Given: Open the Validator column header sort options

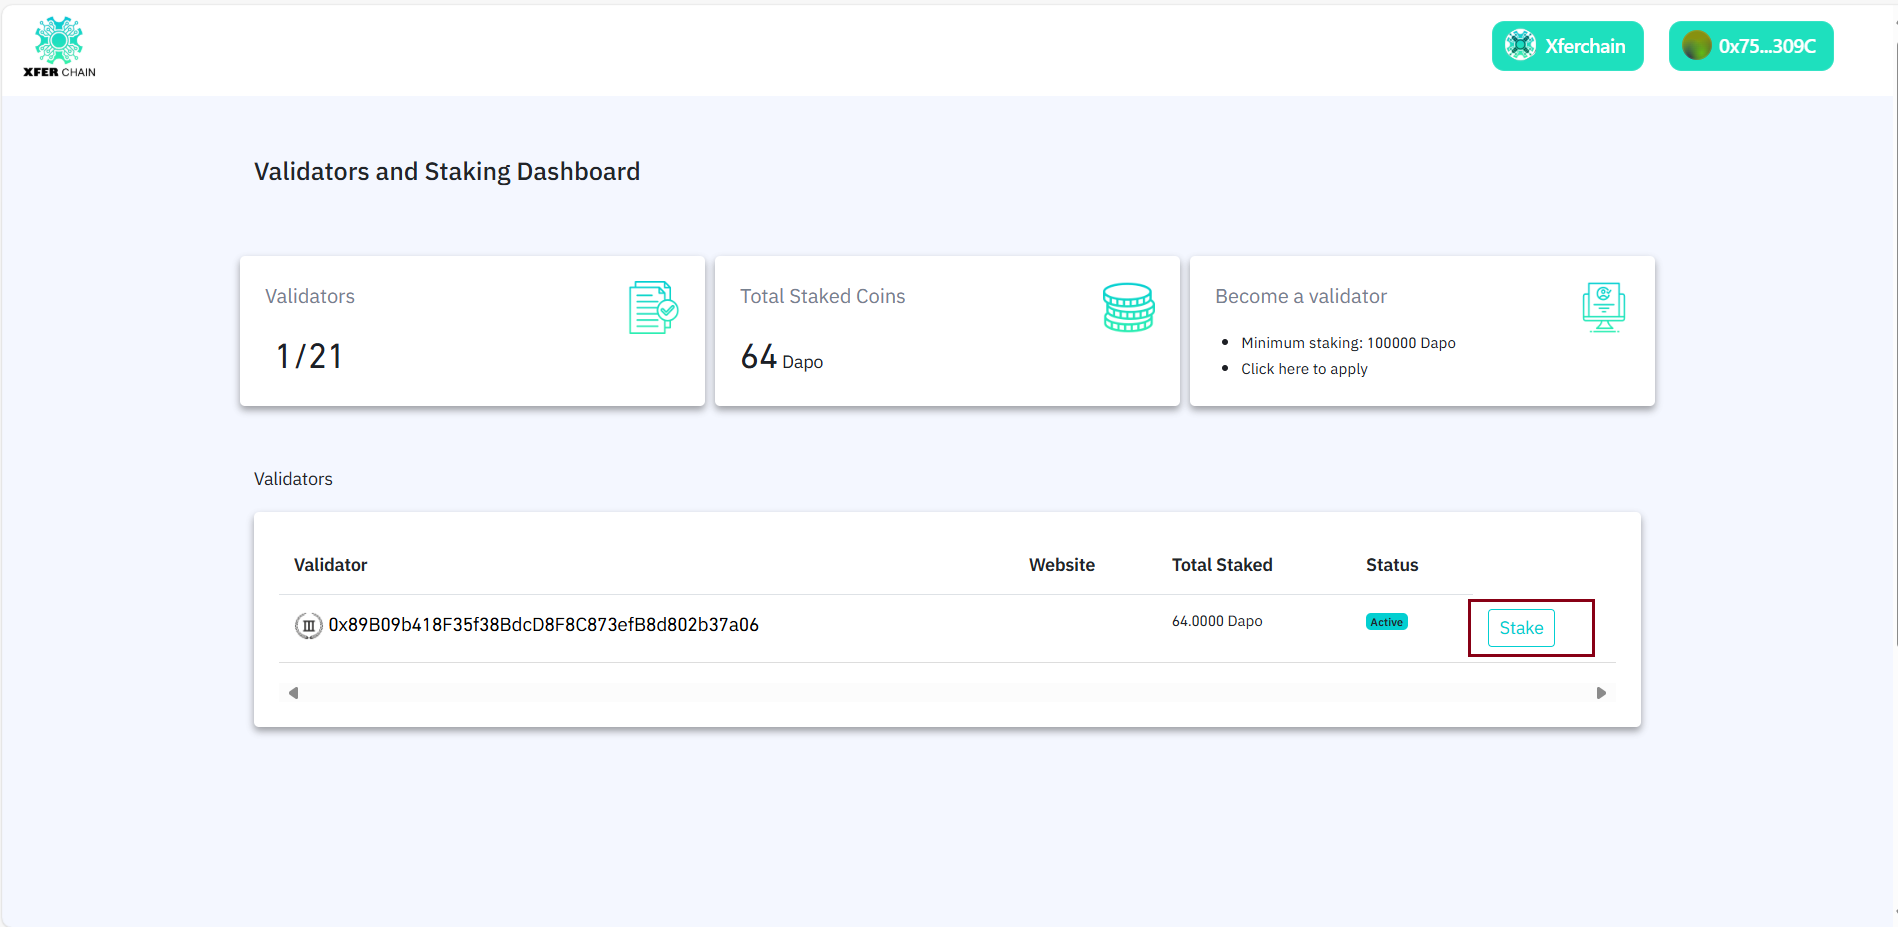Looking at the screenshot, I should 330,564.
